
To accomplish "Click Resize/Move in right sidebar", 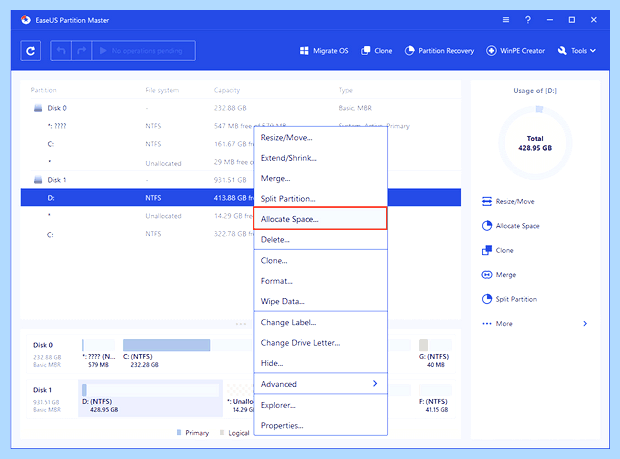I will 508,201.
